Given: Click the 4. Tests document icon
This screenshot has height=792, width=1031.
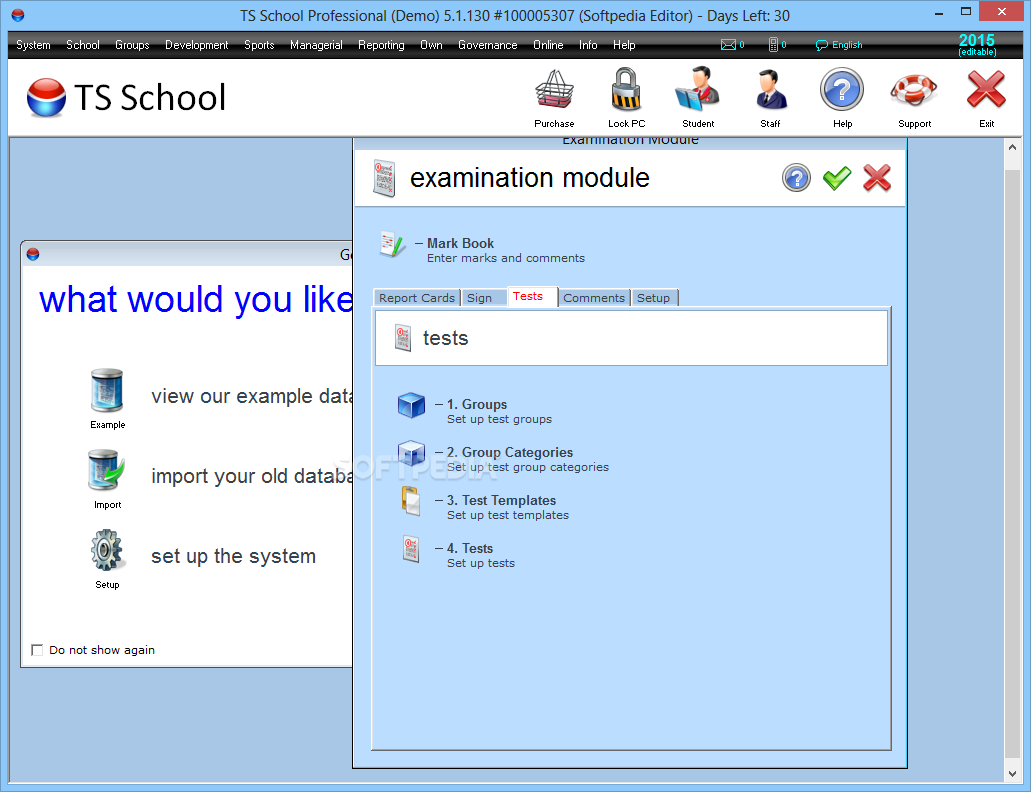Looking at the screenshot, I should coord(411,549).
